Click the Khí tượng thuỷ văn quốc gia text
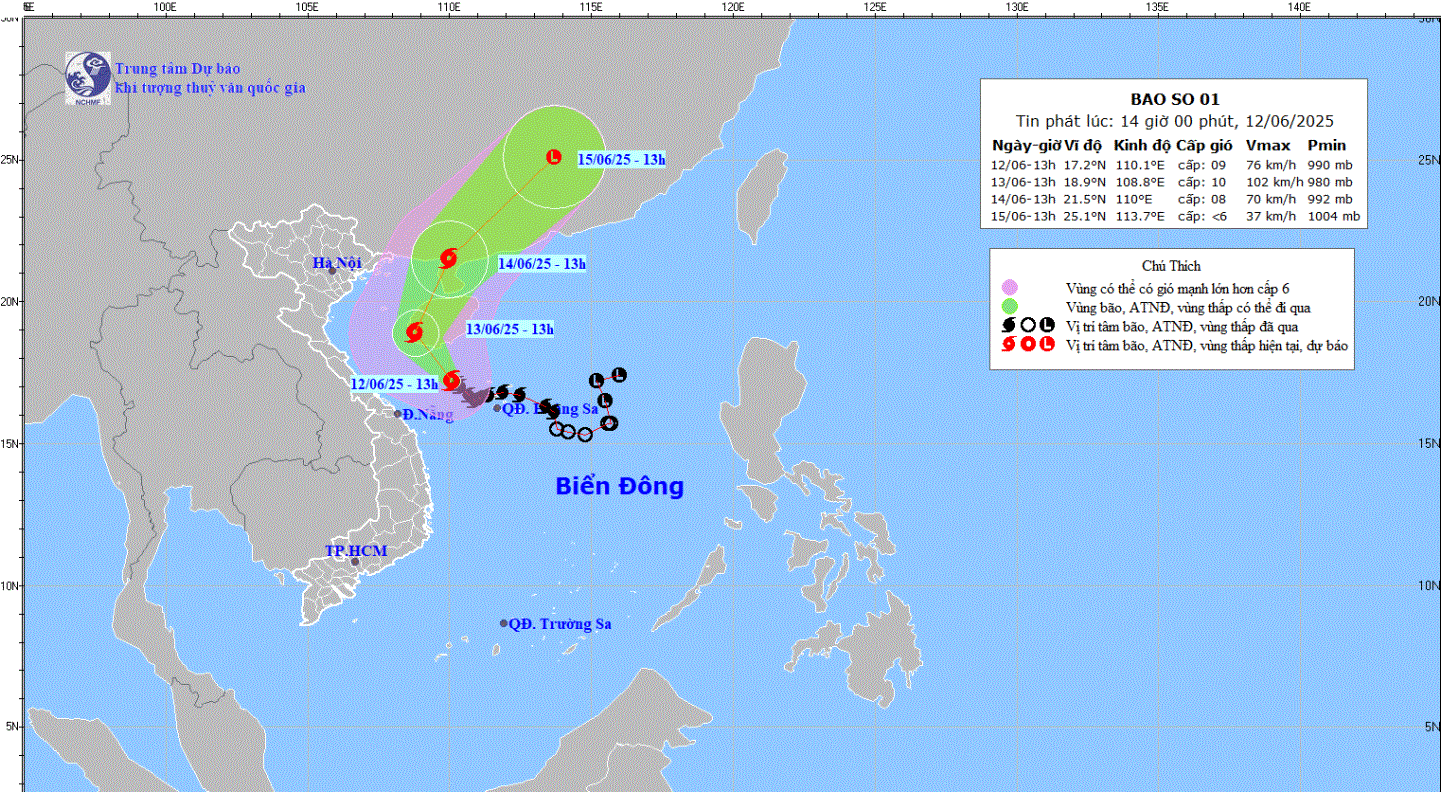The image size is (1443, 794). tap(211, 88)
